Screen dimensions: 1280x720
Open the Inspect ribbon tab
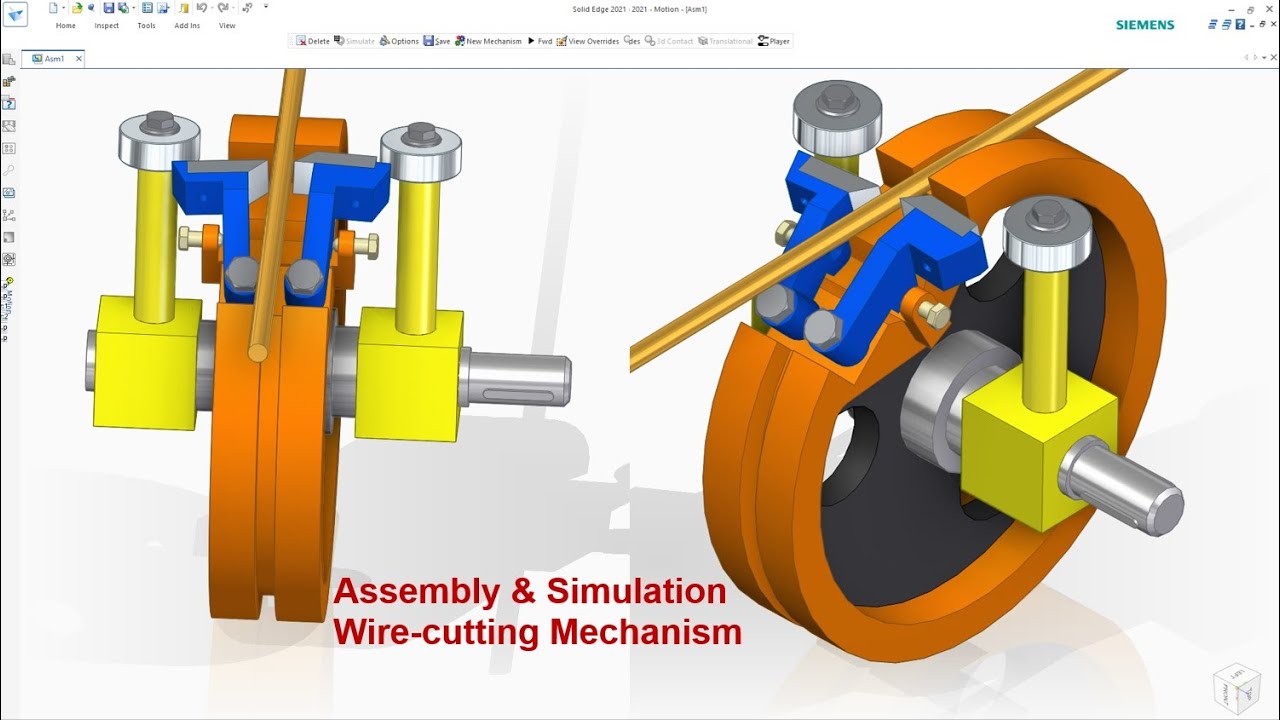tap(106, 26)
